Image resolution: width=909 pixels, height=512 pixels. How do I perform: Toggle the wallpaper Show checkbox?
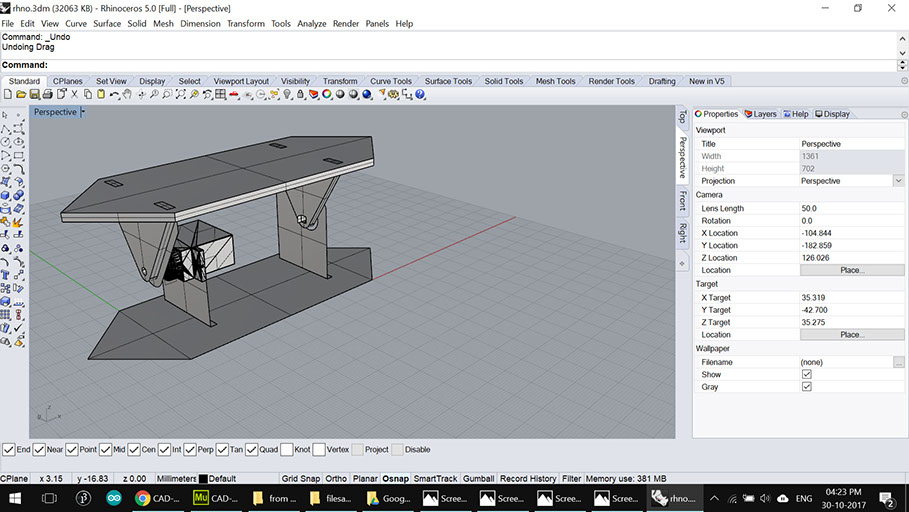(x=806, y=375)
